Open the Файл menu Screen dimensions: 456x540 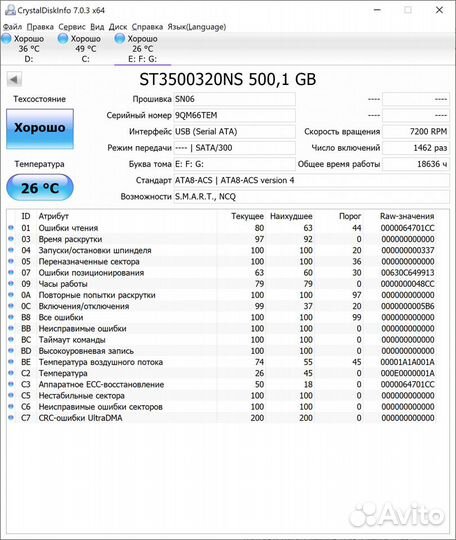click(x=12, y=27)
